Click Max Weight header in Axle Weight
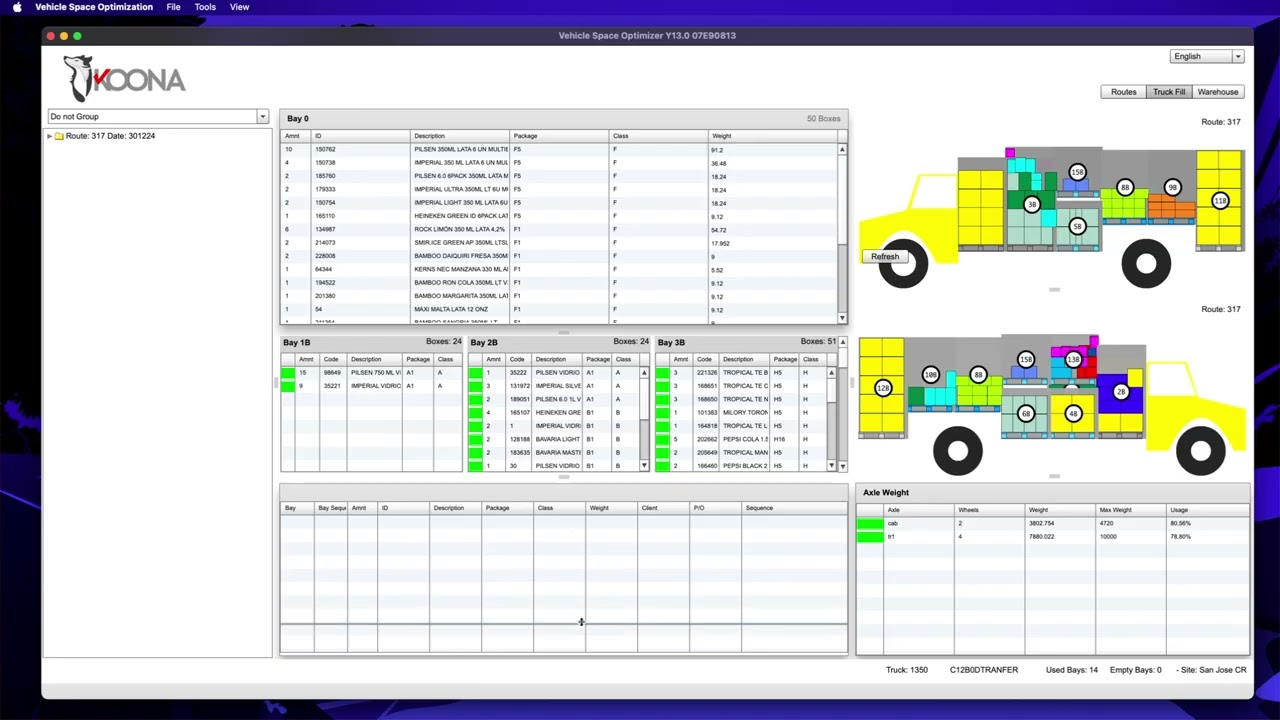This screenshot has width=1280, height=720. (1132, 510)
